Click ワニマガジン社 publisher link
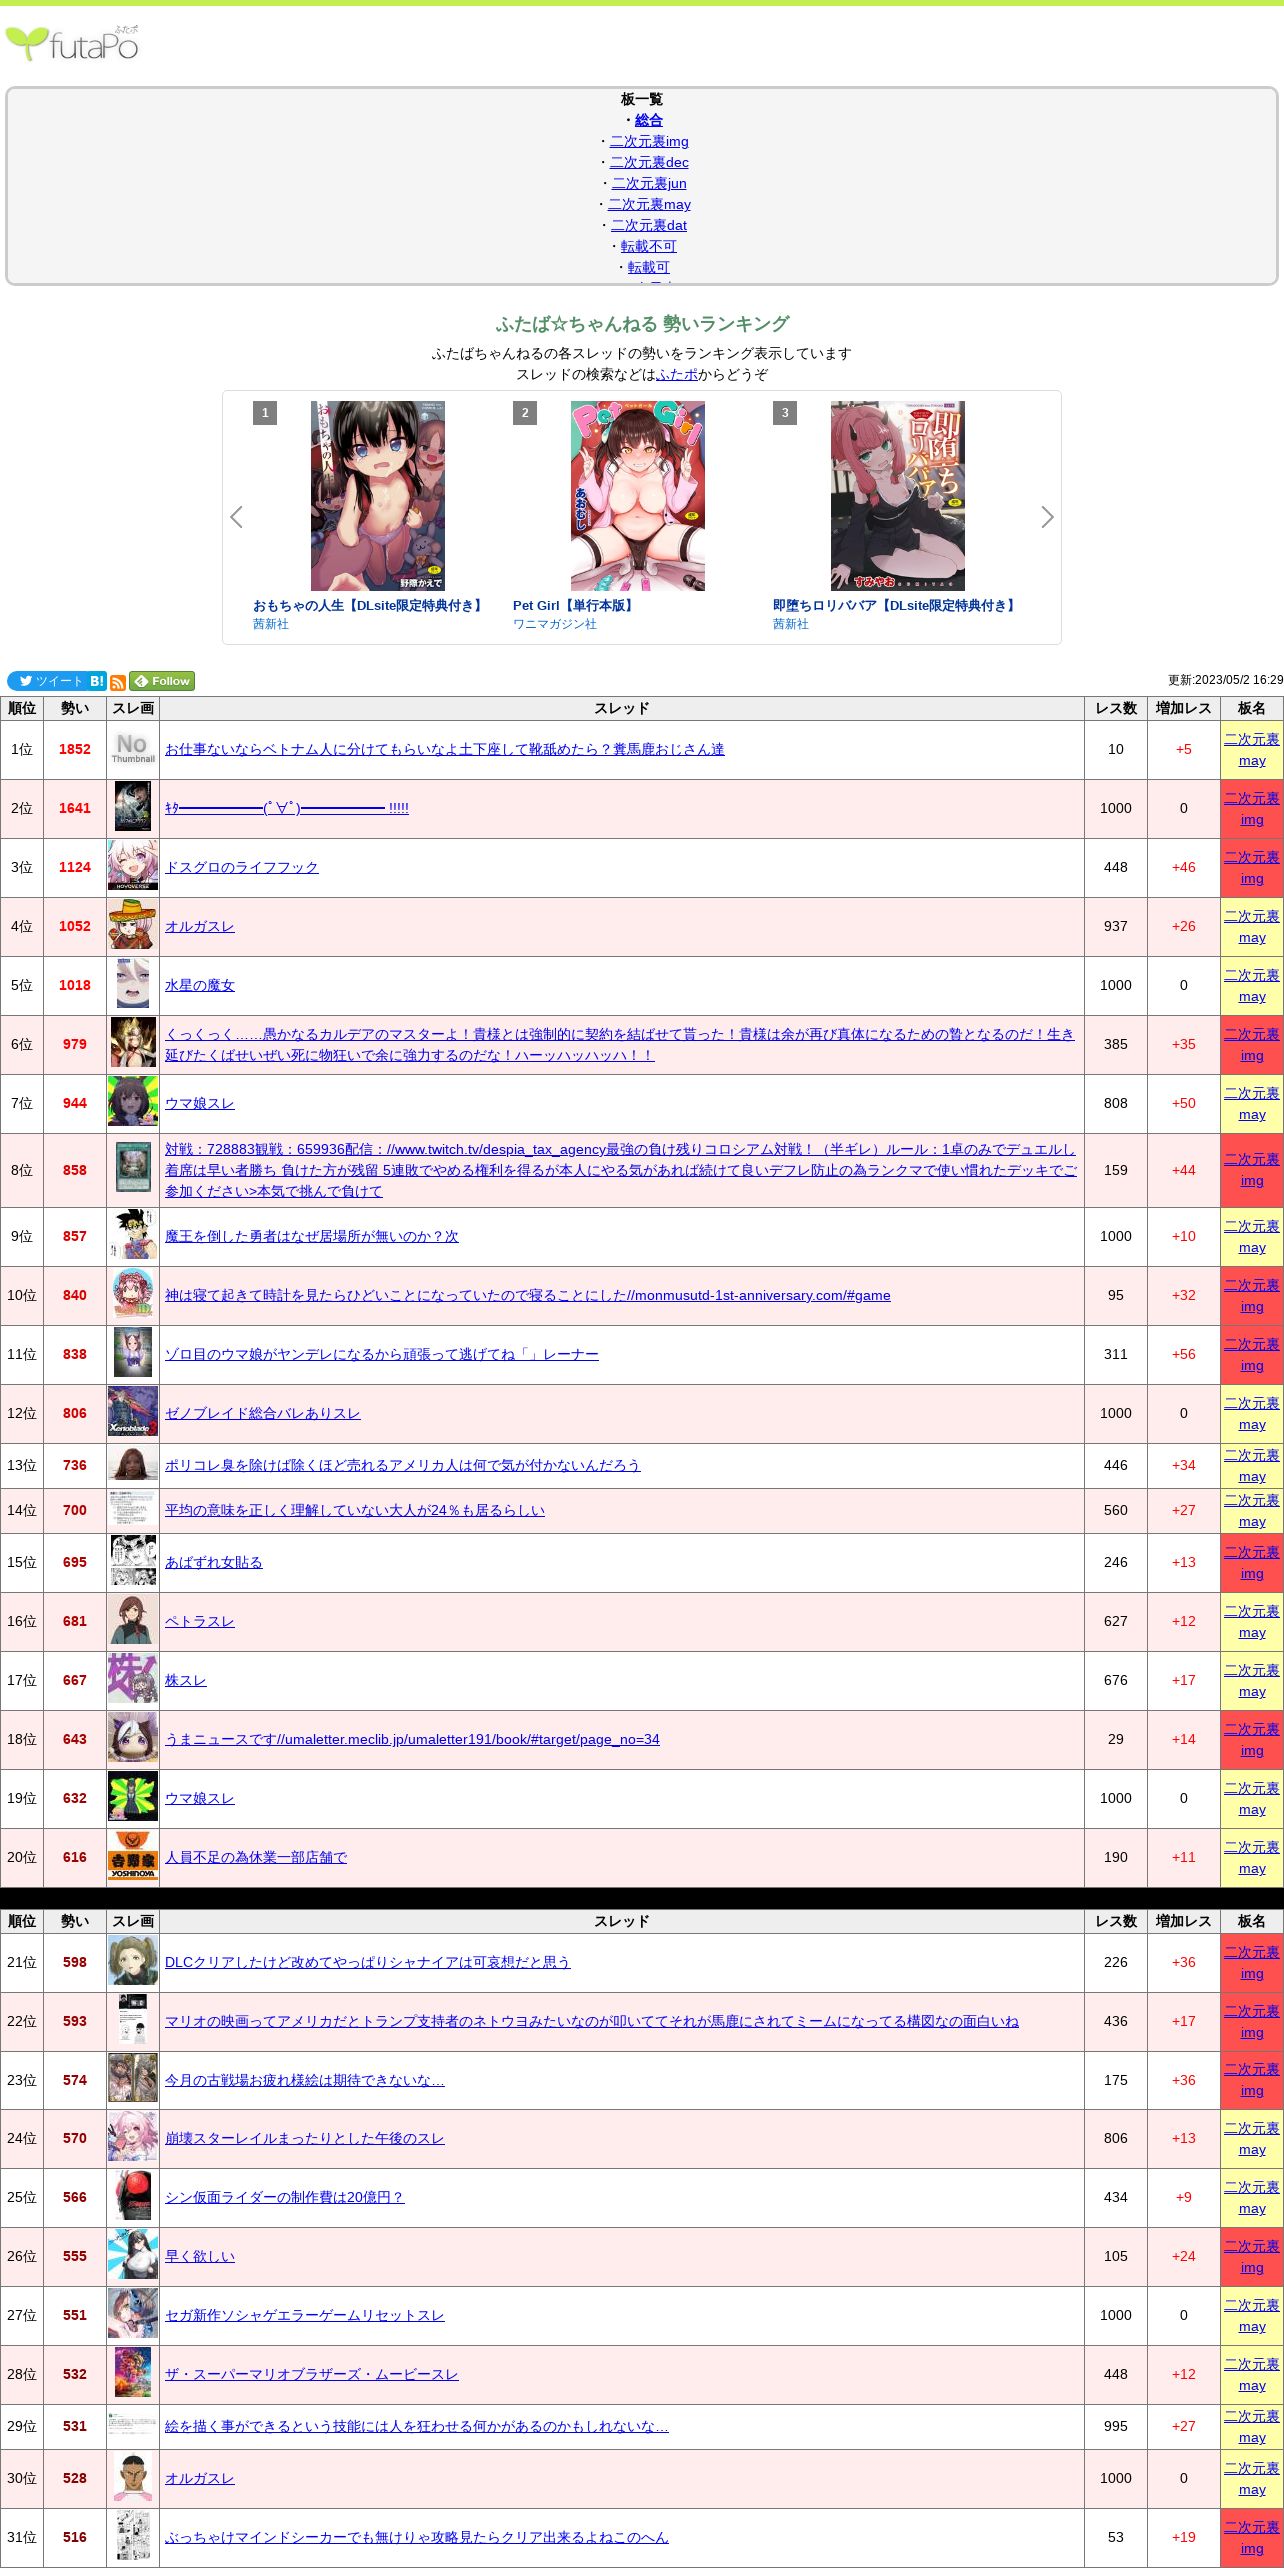Screen dimensions: 1284x2568 (555, 624)
